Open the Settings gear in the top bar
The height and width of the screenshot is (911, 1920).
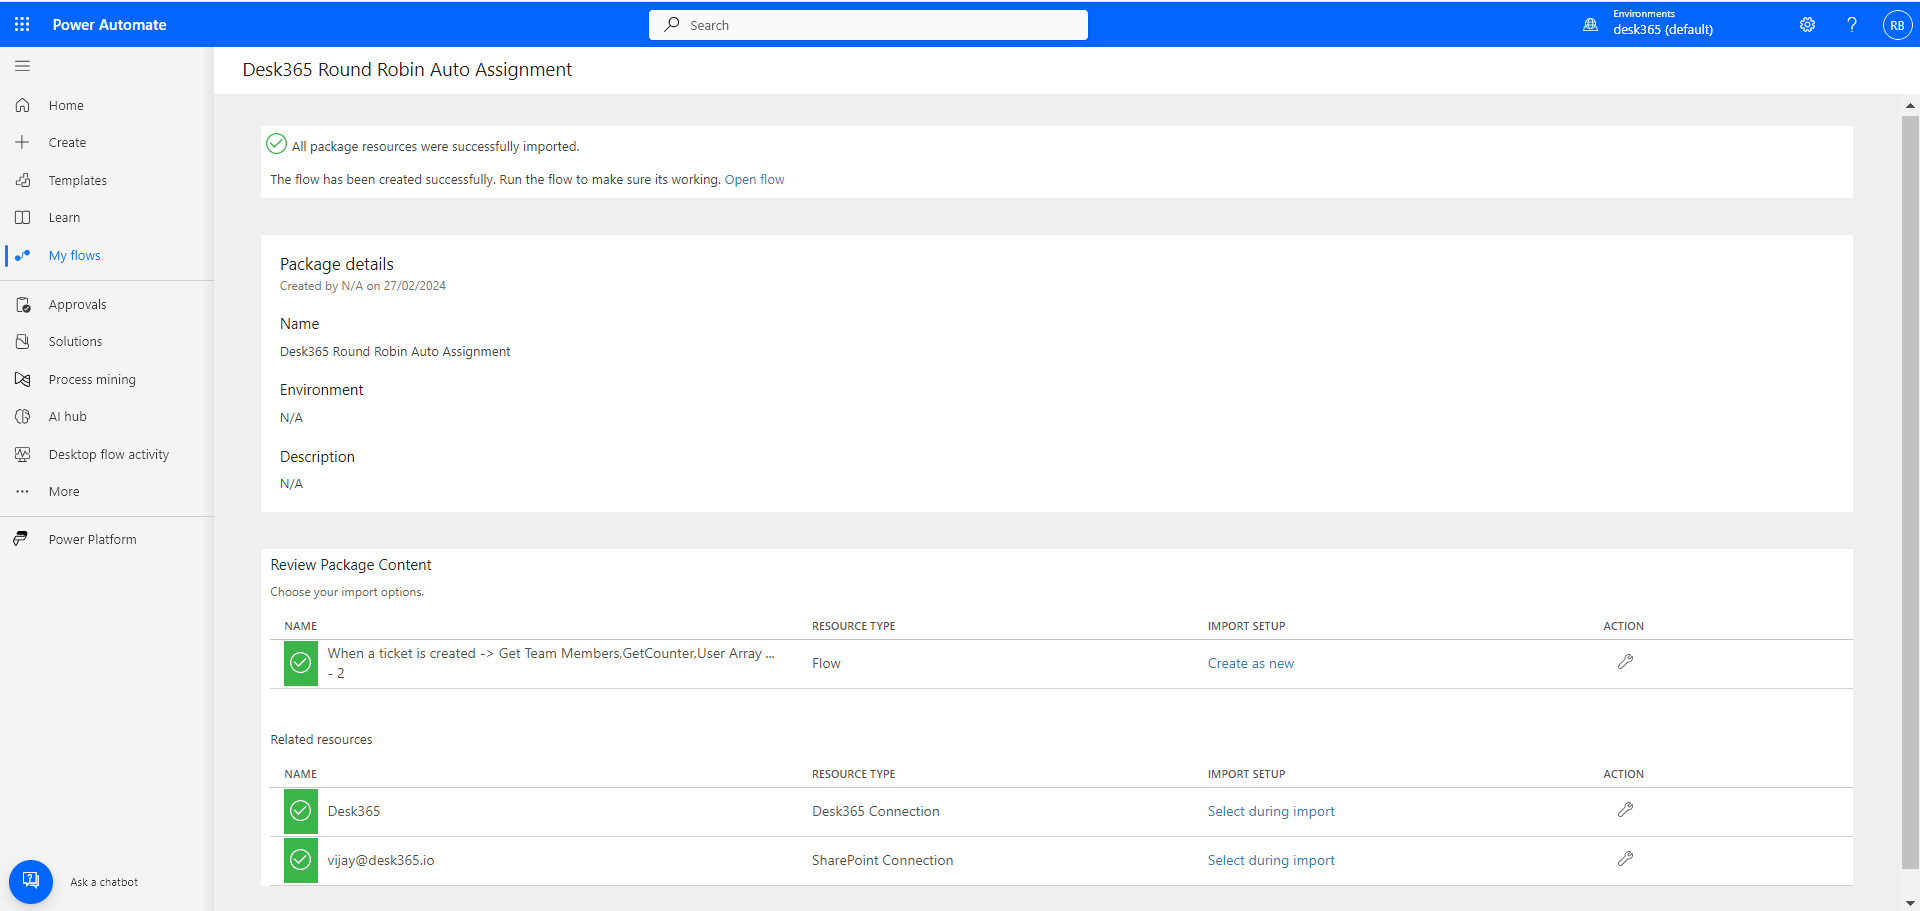1807,24
